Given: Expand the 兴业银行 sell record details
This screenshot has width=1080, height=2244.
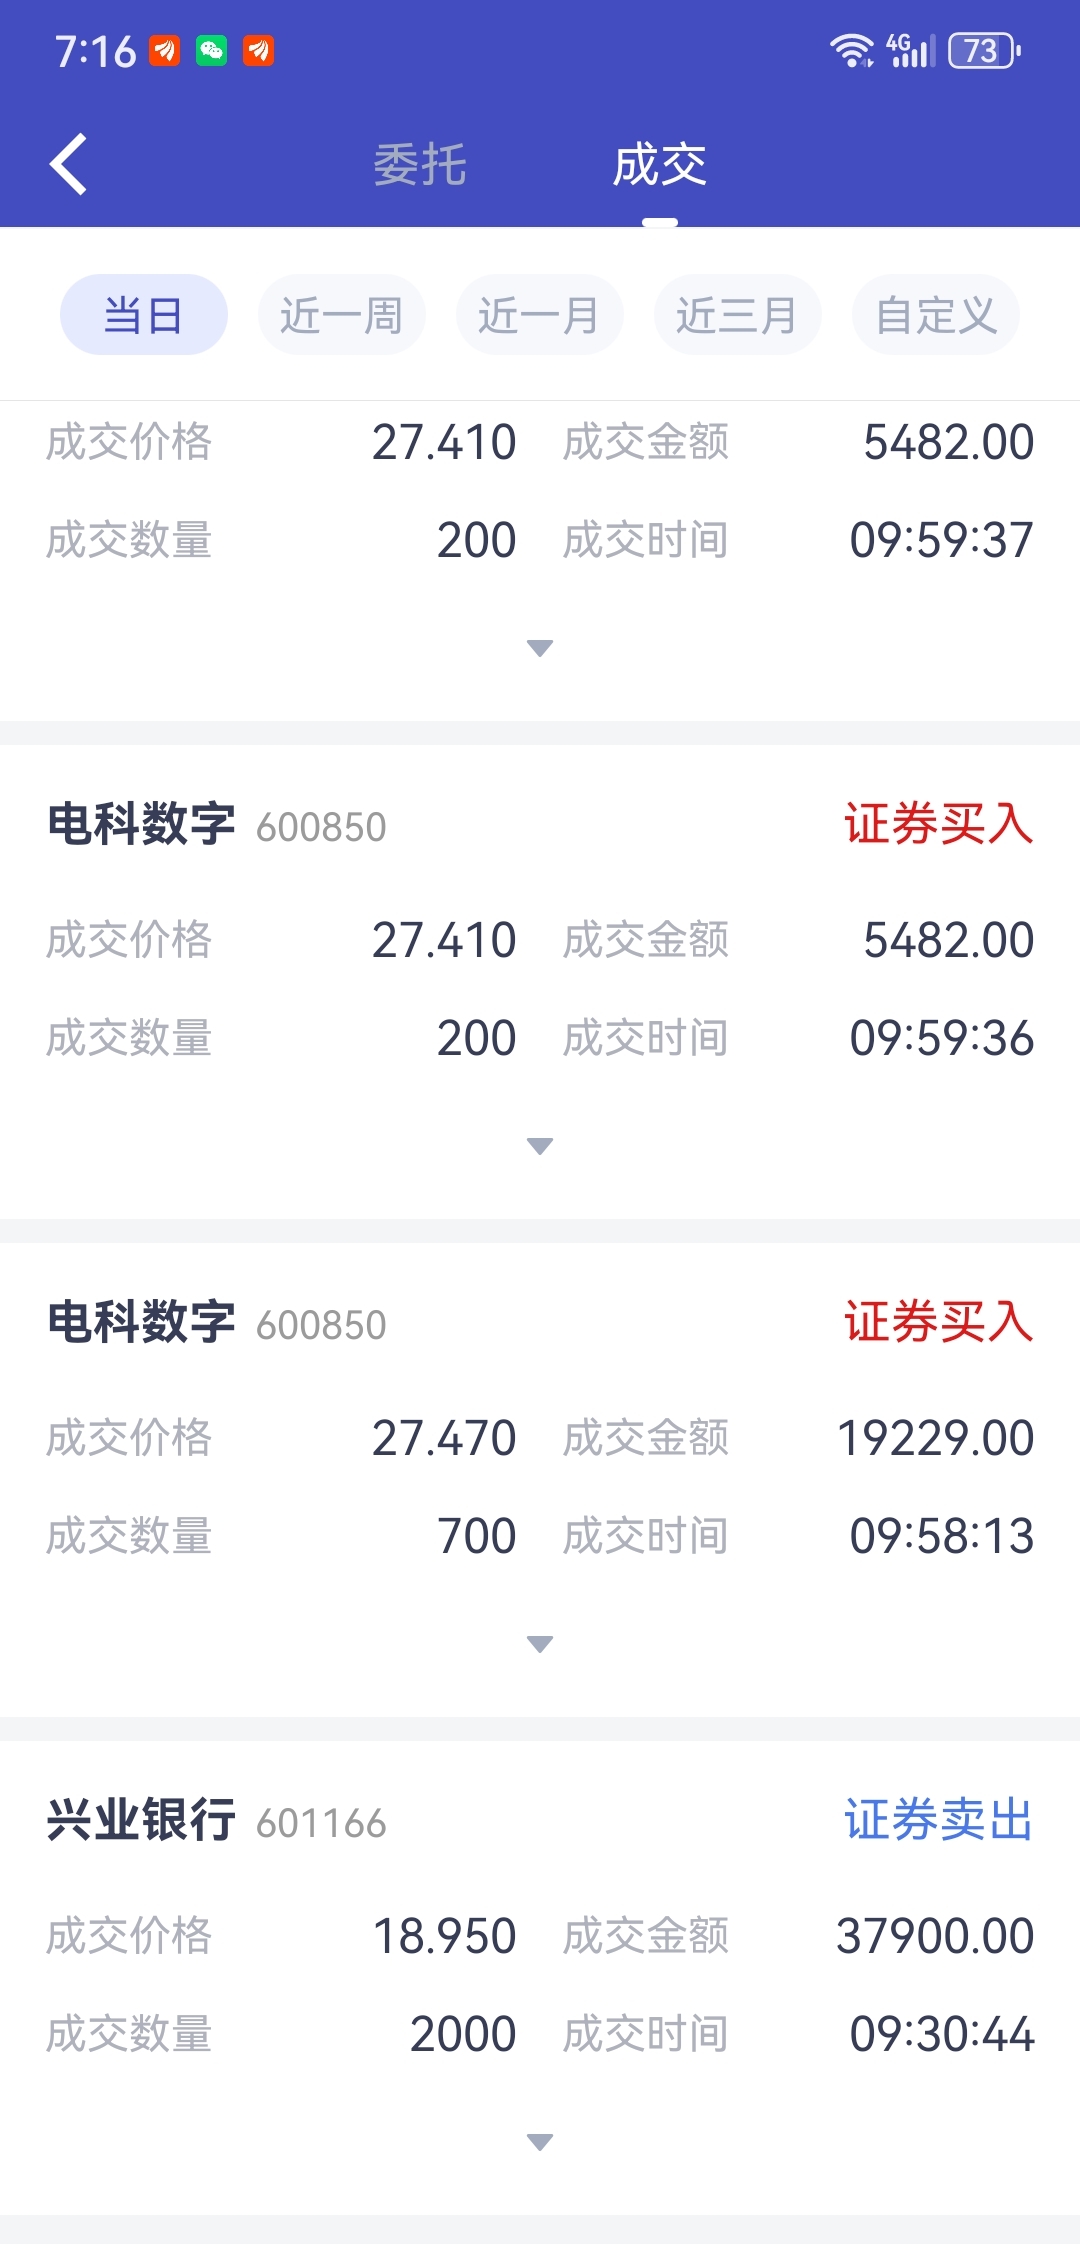Looking at the screenshot, I should coord(540,2142).
